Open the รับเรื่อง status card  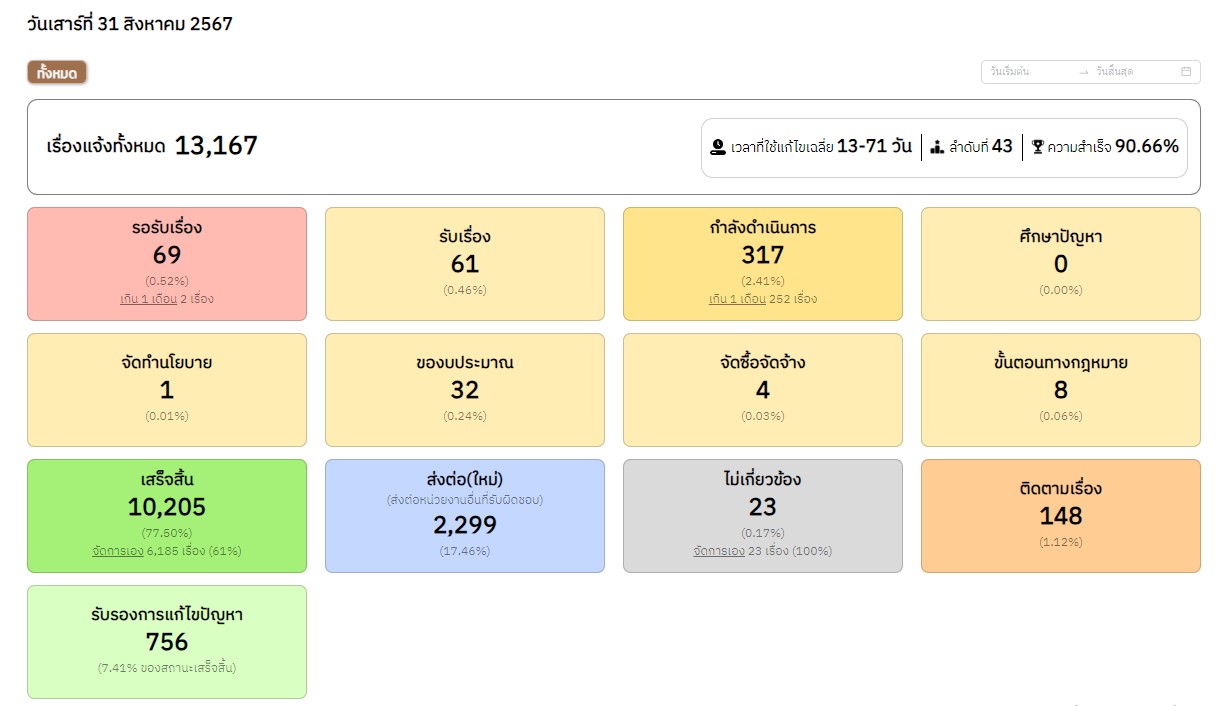(x=465, y=263)
